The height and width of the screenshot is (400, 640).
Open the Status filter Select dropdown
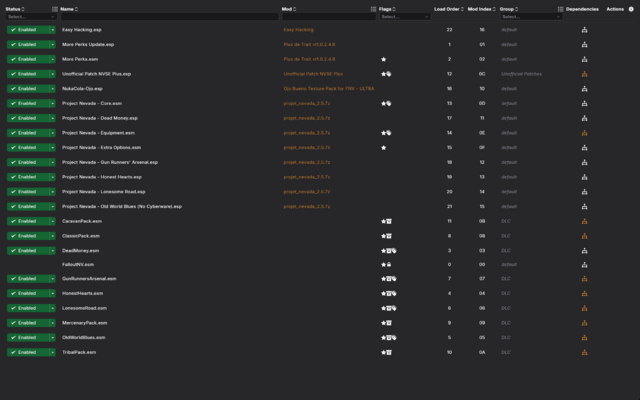click(x=31, y=17)
